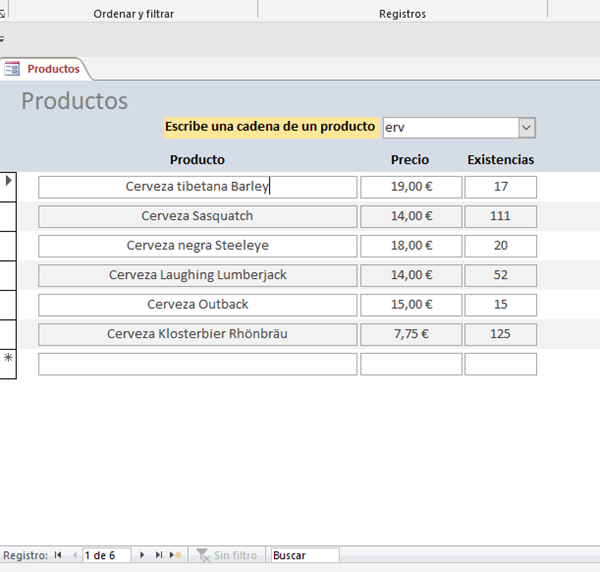Click the Sin filtro filter indicator
Screen dimensions: 600x572
point(227,555)
